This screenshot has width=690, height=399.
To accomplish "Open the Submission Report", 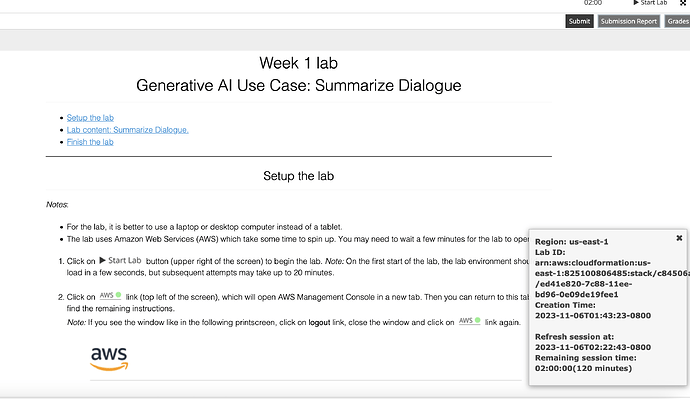I will point(628,21).
